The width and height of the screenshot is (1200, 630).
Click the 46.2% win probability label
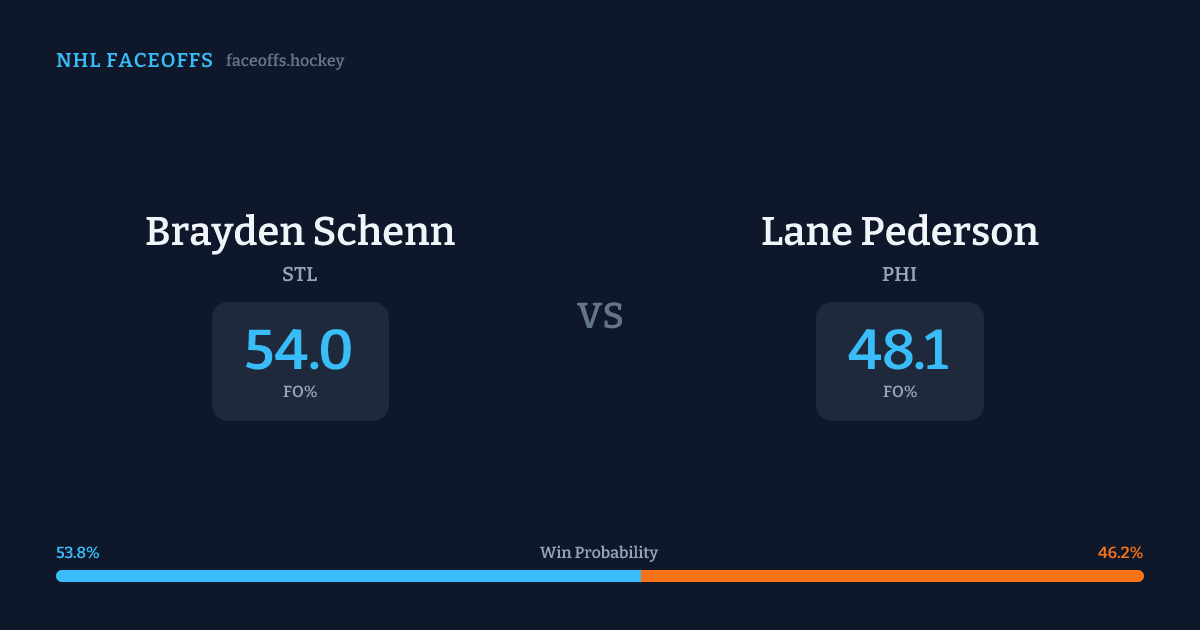1120,553
